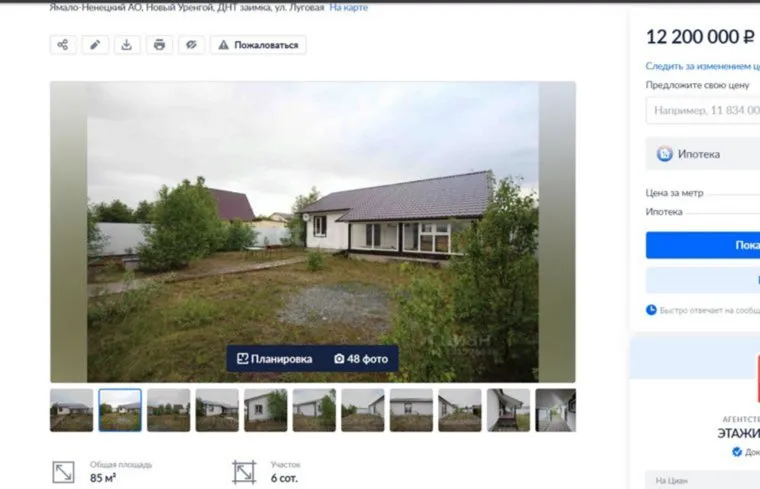Click the pencil note icon
This screenshot has width=760, height=489.
pos(95,45)
